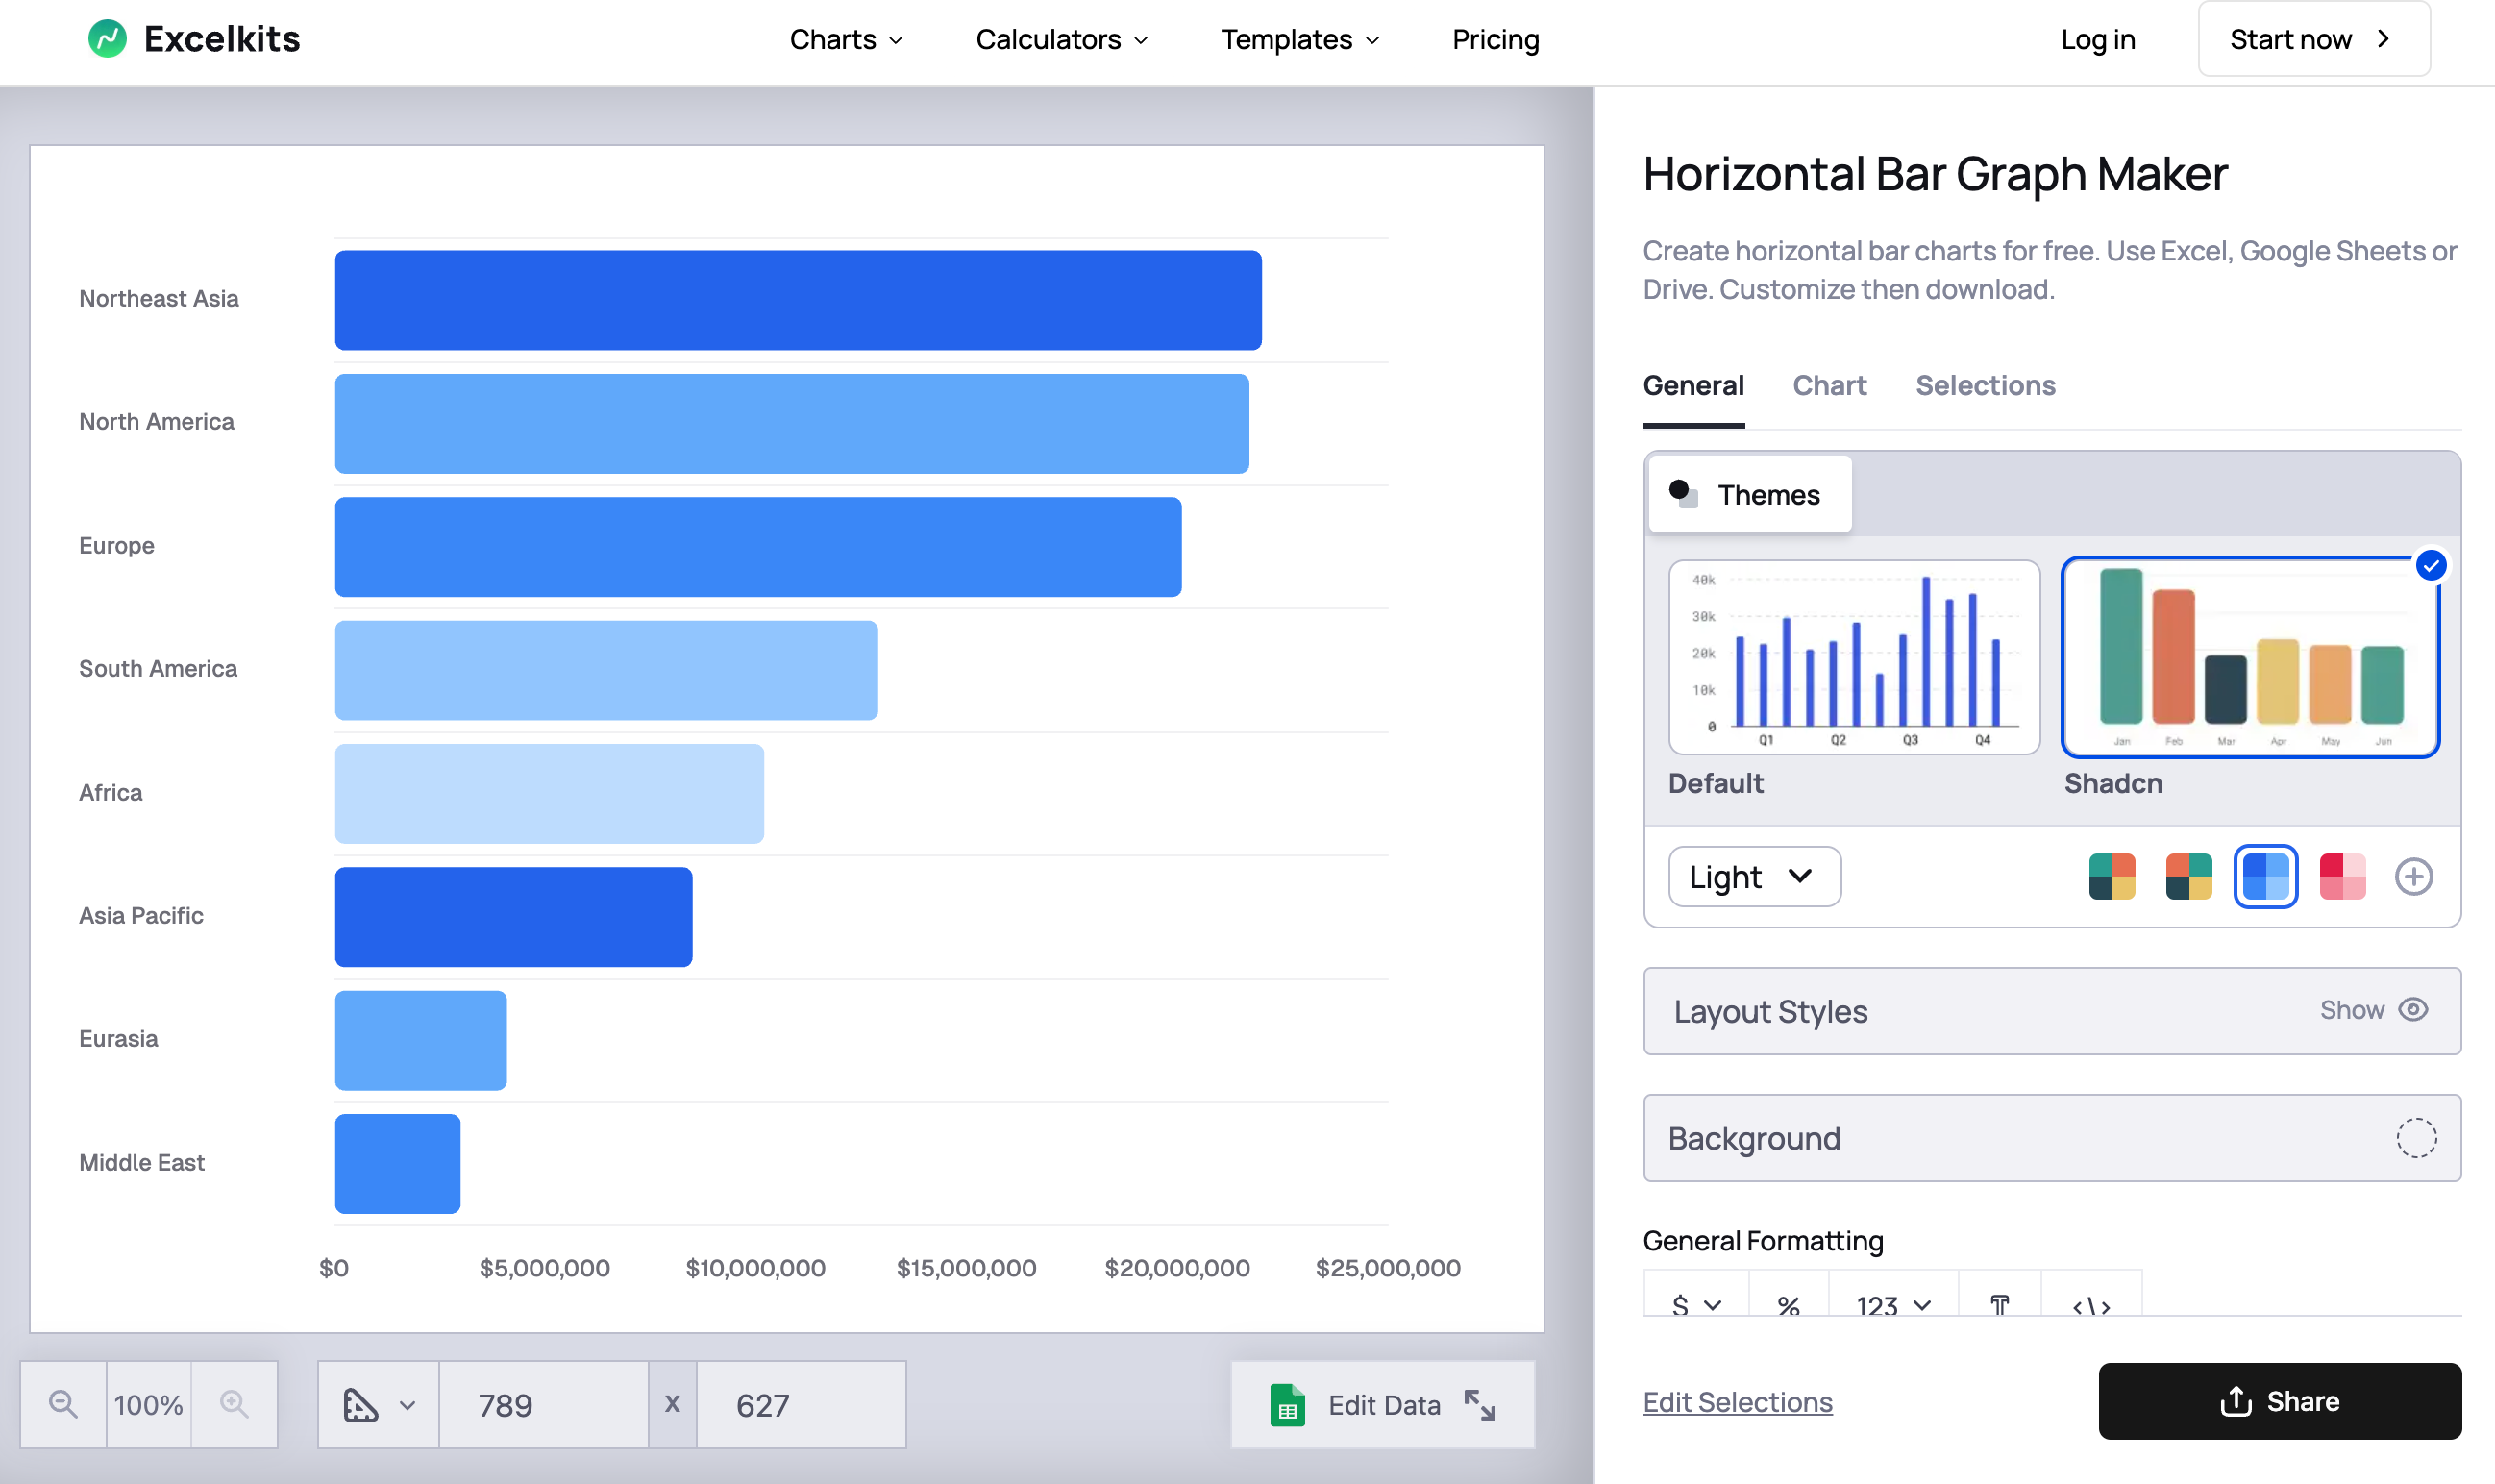This screenshot has height=1484, width=2495.
Task: Click the Excelkits logo icon
Action: pyautogui.click(x=107, y=39)
